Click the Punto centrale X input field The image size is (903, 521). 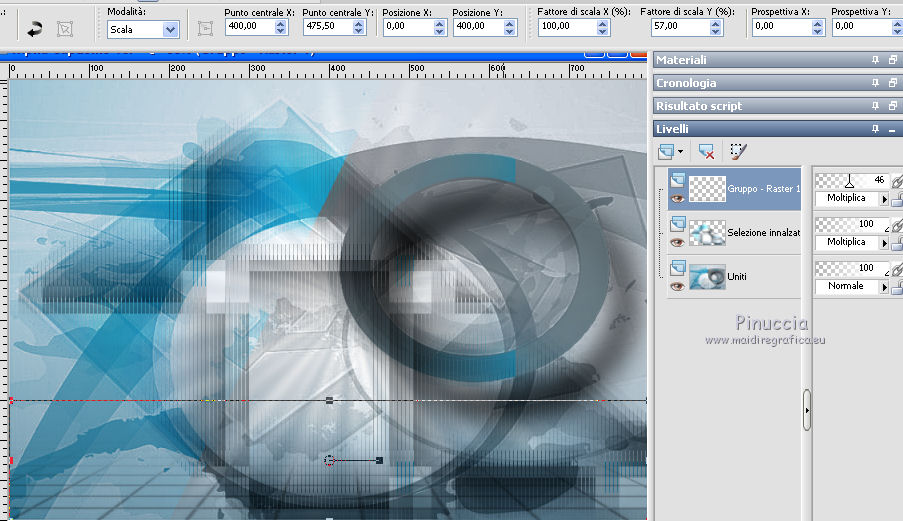coord(250,26)
